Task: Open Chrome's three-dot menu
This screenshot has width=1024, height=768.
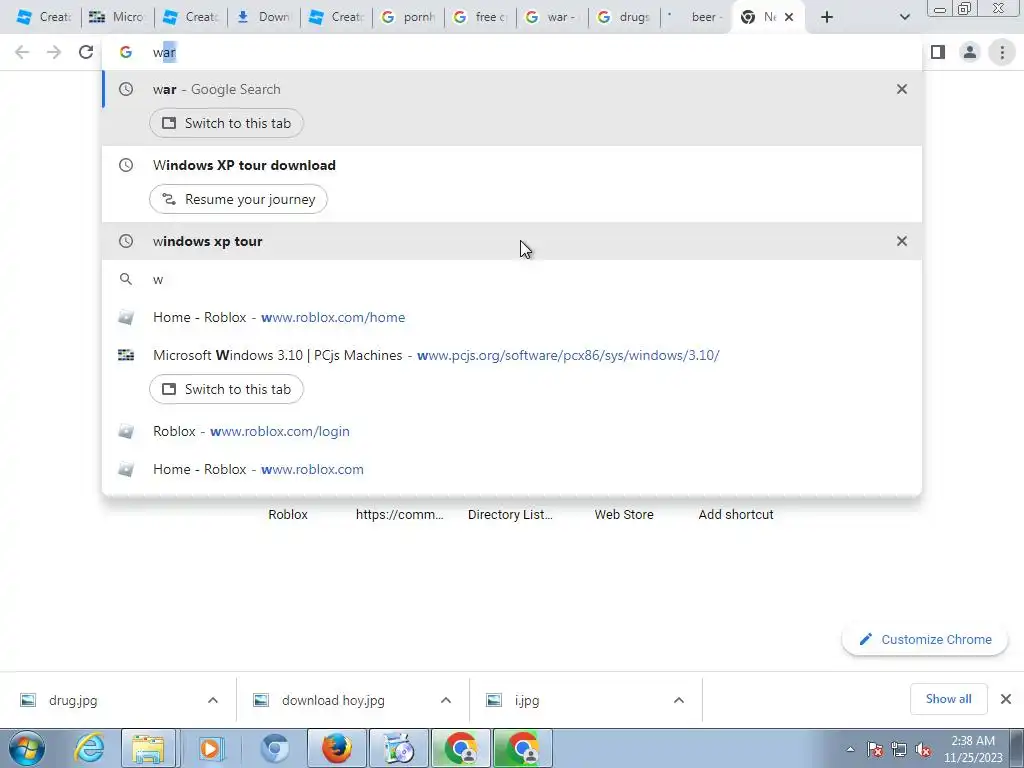Action: [x=1002, y=52]
